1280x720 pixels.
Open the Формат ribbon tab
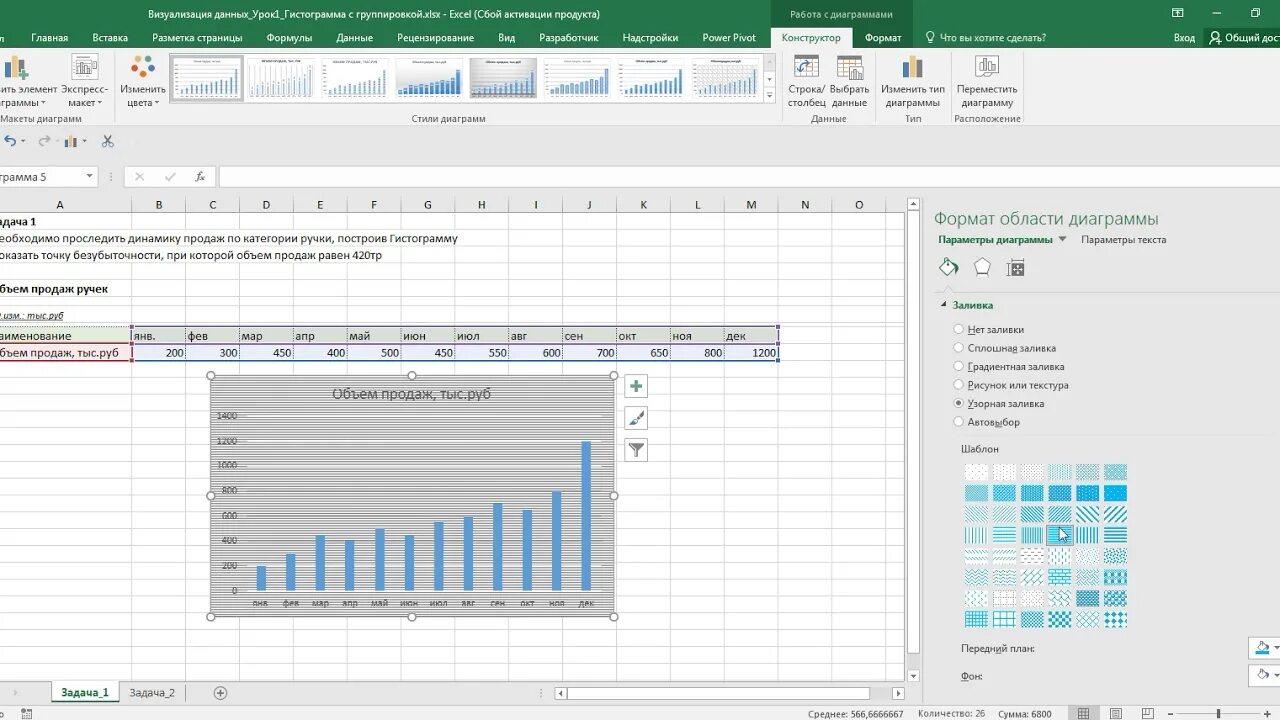883,38
